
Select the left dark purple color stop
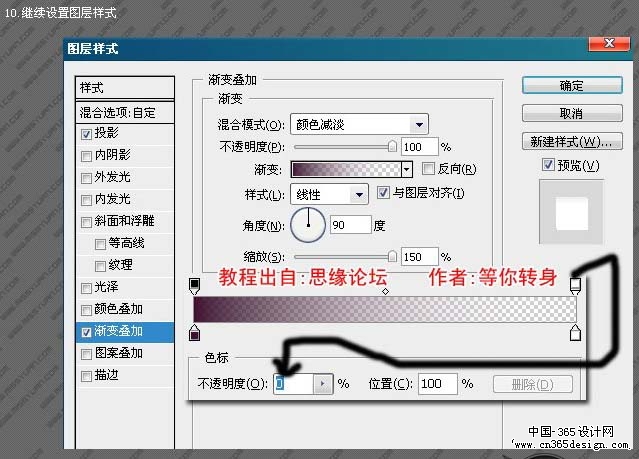(x=194, y=333)
